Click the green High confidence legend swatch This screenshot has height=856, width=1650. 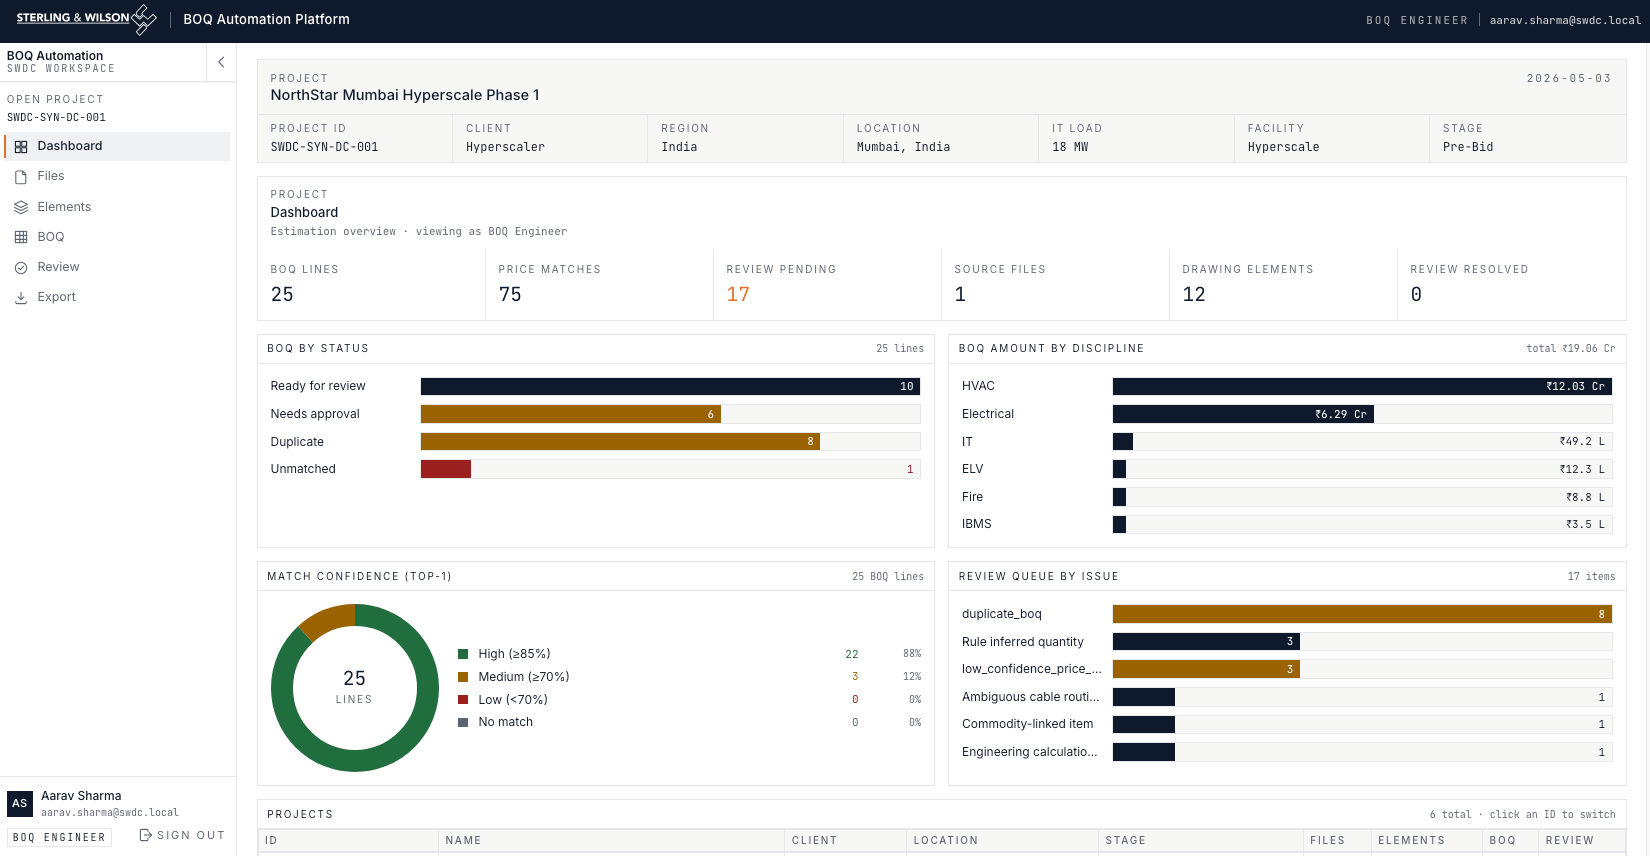pyautogui.click(x=463, y=654)
